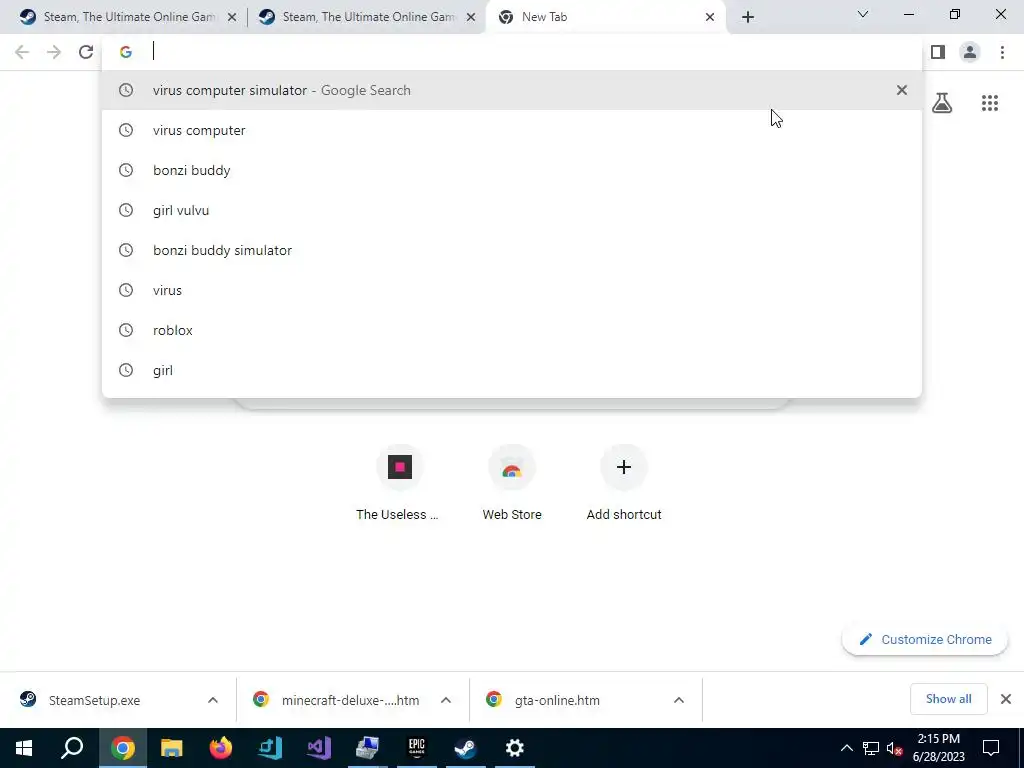Image resolution: width=1024 pixels, height=768 pixels.
Task: Open File Explorer from taskbar
Action: [x=172, y=748]
